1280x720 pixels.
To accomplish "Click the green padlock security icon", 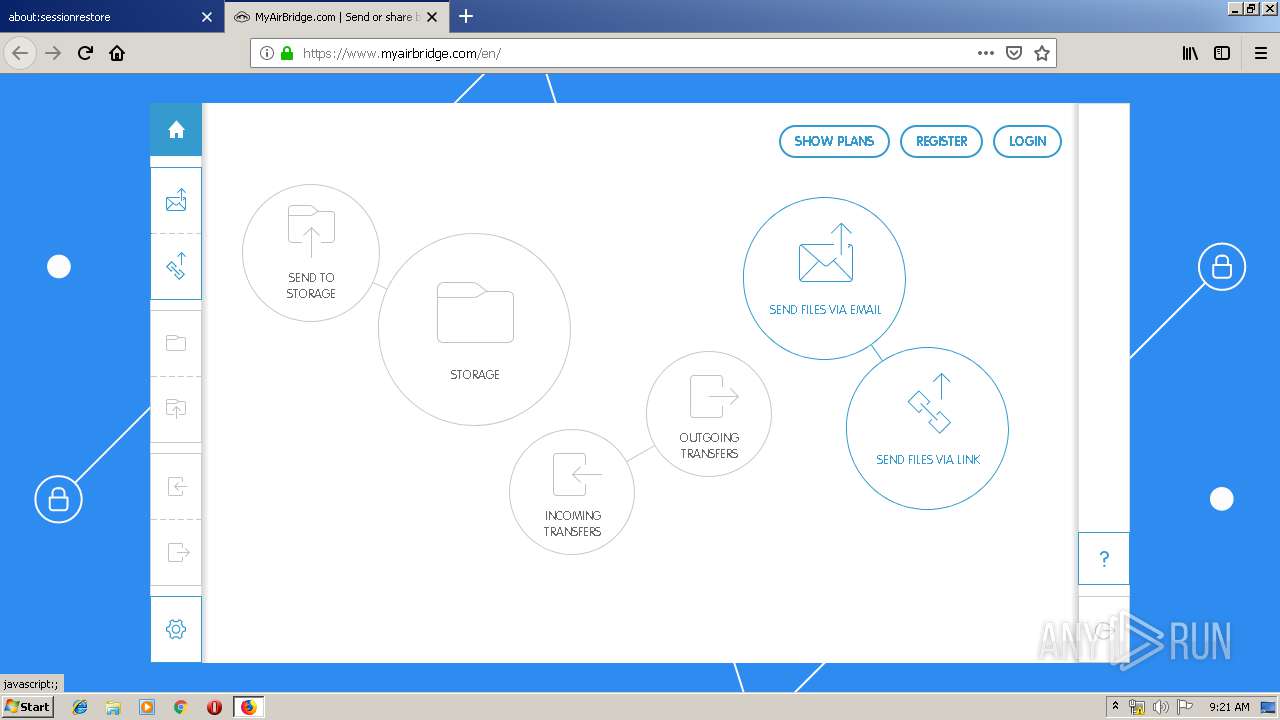I will click(x=287, y=53).
